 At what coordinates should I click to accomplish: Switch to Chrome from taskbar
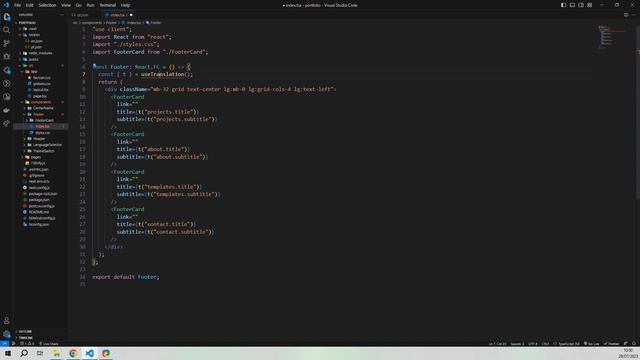73,353
